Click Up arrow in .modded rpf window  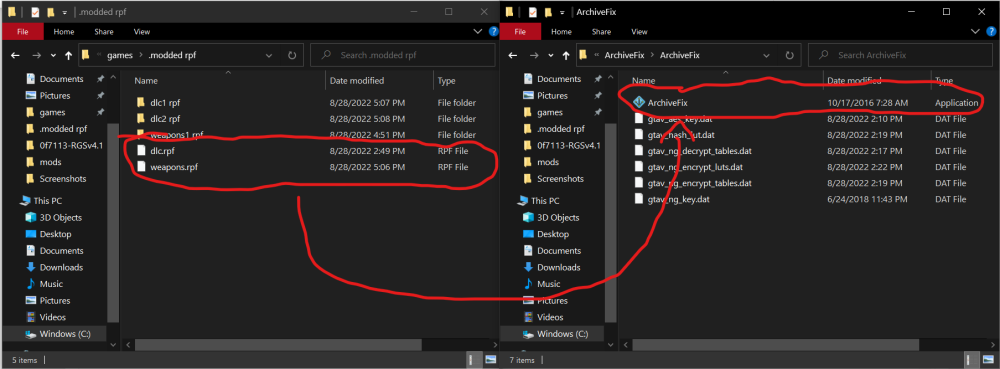coord(68,55)
